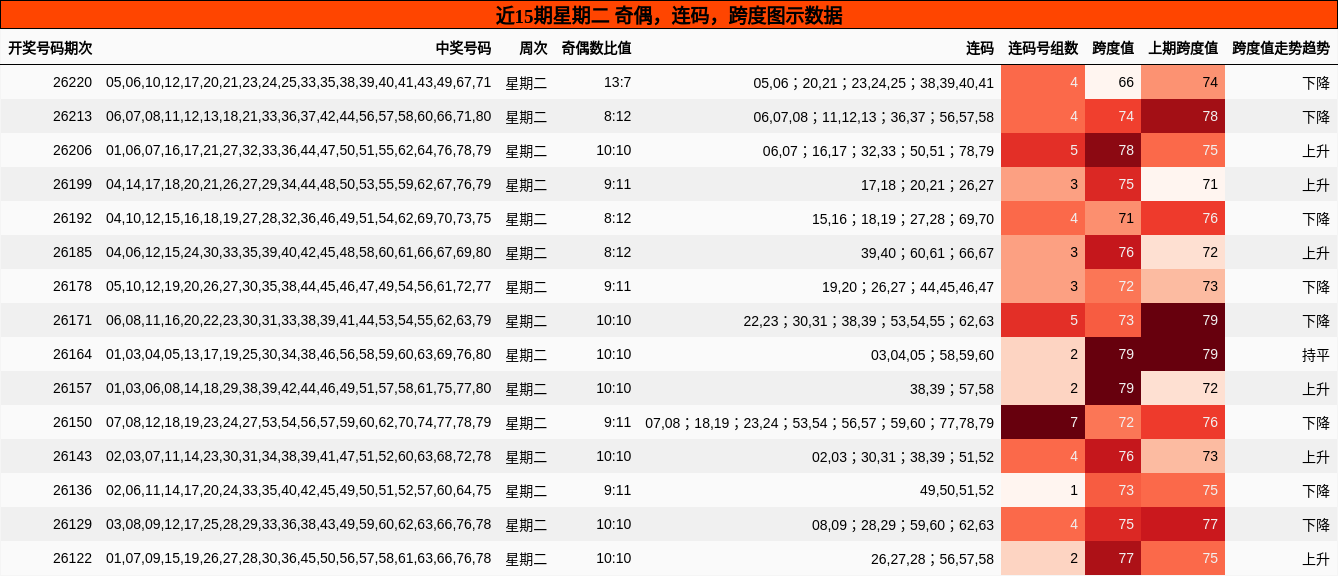Click the 上升 trend in row 26122
The width and height of the screenshot is (1338, 576).
(x=1316, y=558)
